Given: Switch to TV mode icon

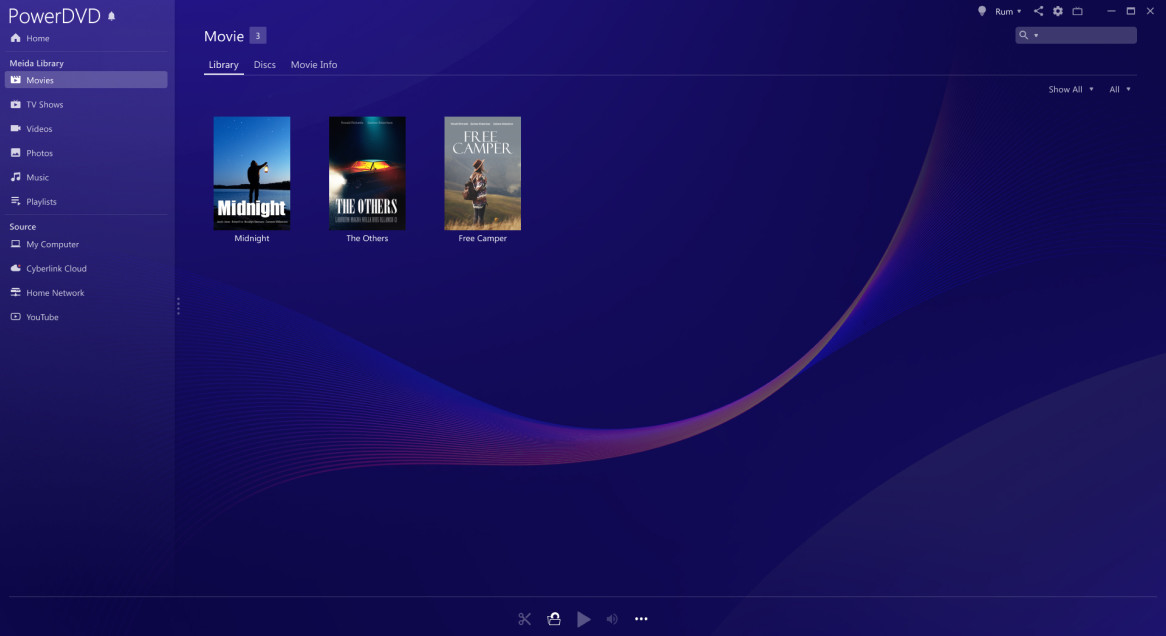Looking at the screenshot, I should tap(1077, 11).
